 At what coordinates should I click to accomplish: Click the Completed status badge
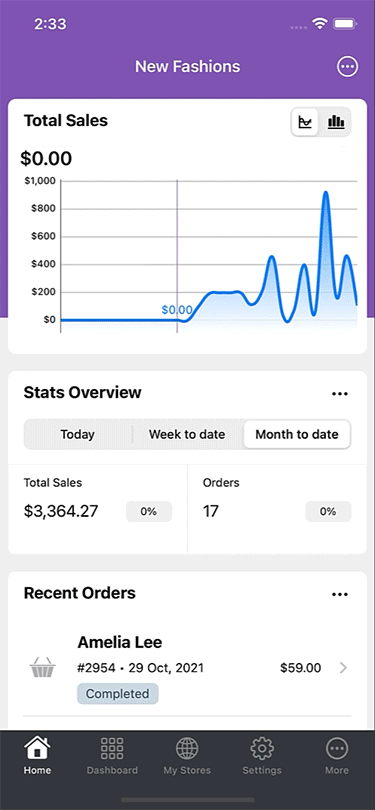118,694
